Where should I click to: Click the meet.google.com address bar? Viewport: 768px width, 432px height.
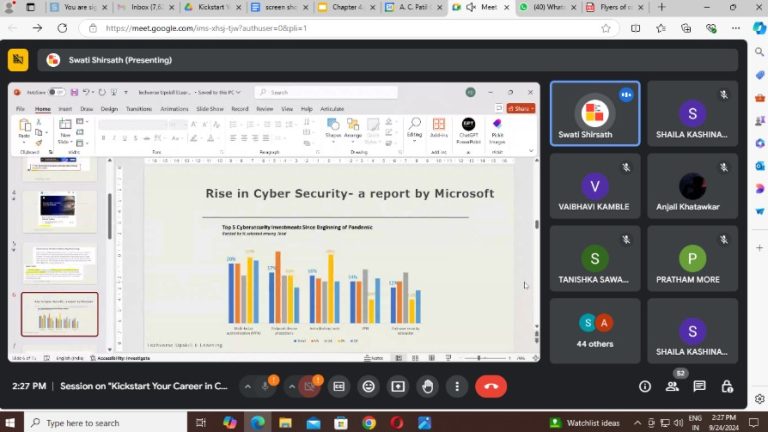click(x=300, y=28)
